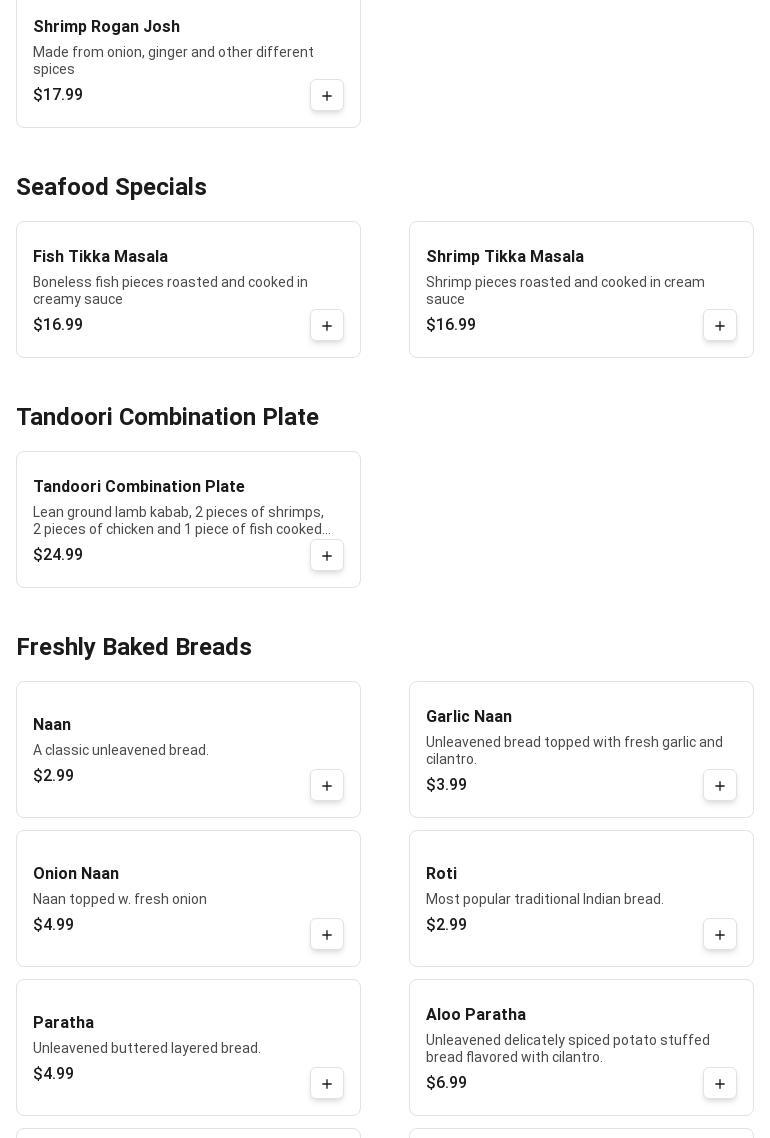Image resolution: width=770 pixels, height=1138 pixels.
Task: Add Aloo Paratha to order
Action: 720,1084
